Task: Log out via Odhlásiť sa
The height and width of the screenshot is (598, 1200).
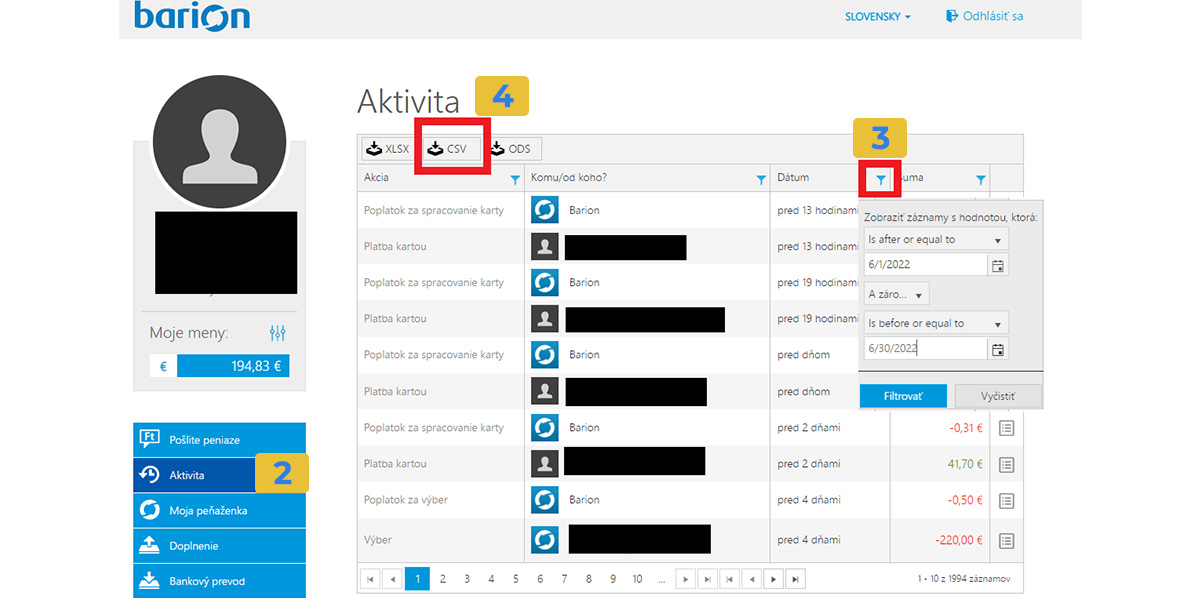Action: [x=983, y=16]
